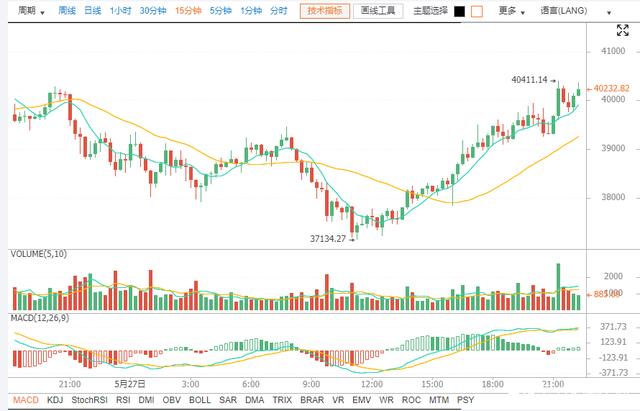
Task: Switch to BRAR indicator
Action: pos(312,400)
